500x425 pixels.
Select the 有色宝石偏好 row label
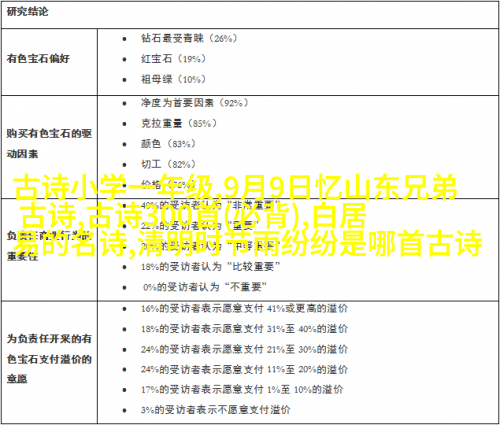(38, 59)
